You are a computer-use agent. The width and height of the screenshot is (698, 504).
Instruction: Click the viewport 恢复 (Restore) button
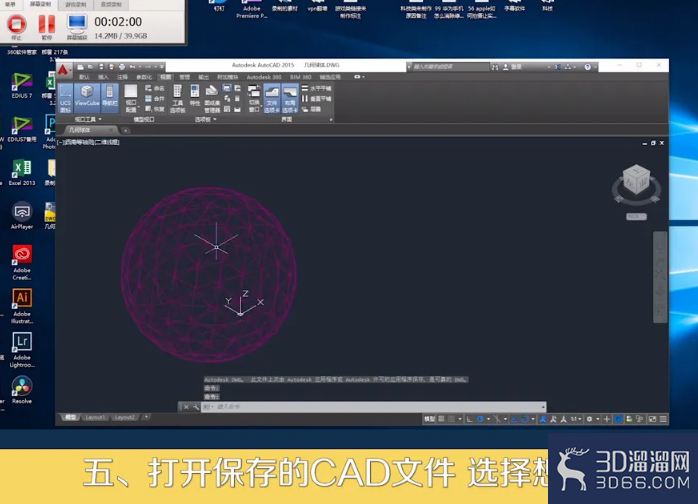[x=154, y=109]
